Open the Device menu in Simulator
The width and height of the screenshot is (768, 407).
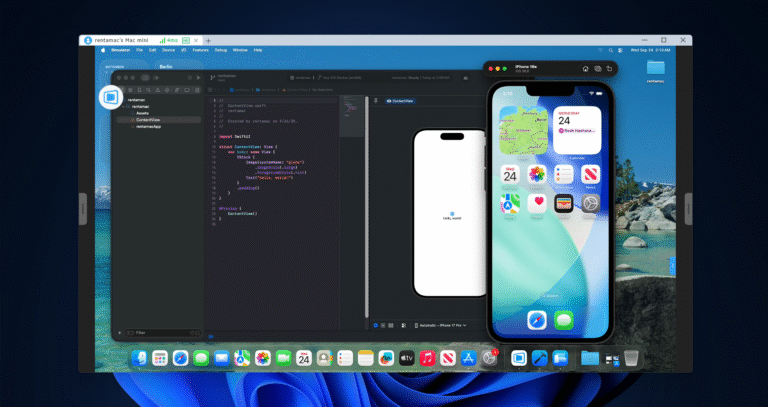coord(168,49)
